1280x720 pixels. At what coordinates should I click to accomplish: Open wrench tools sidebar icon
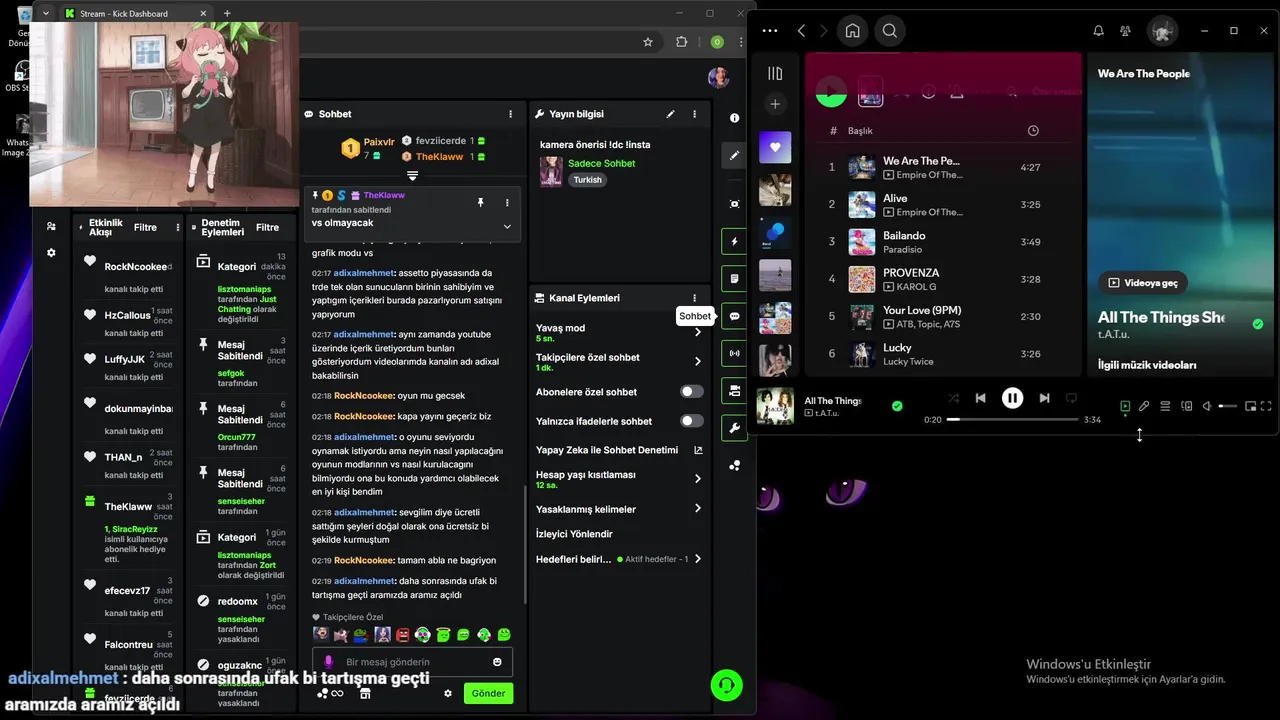pos(735,428)
